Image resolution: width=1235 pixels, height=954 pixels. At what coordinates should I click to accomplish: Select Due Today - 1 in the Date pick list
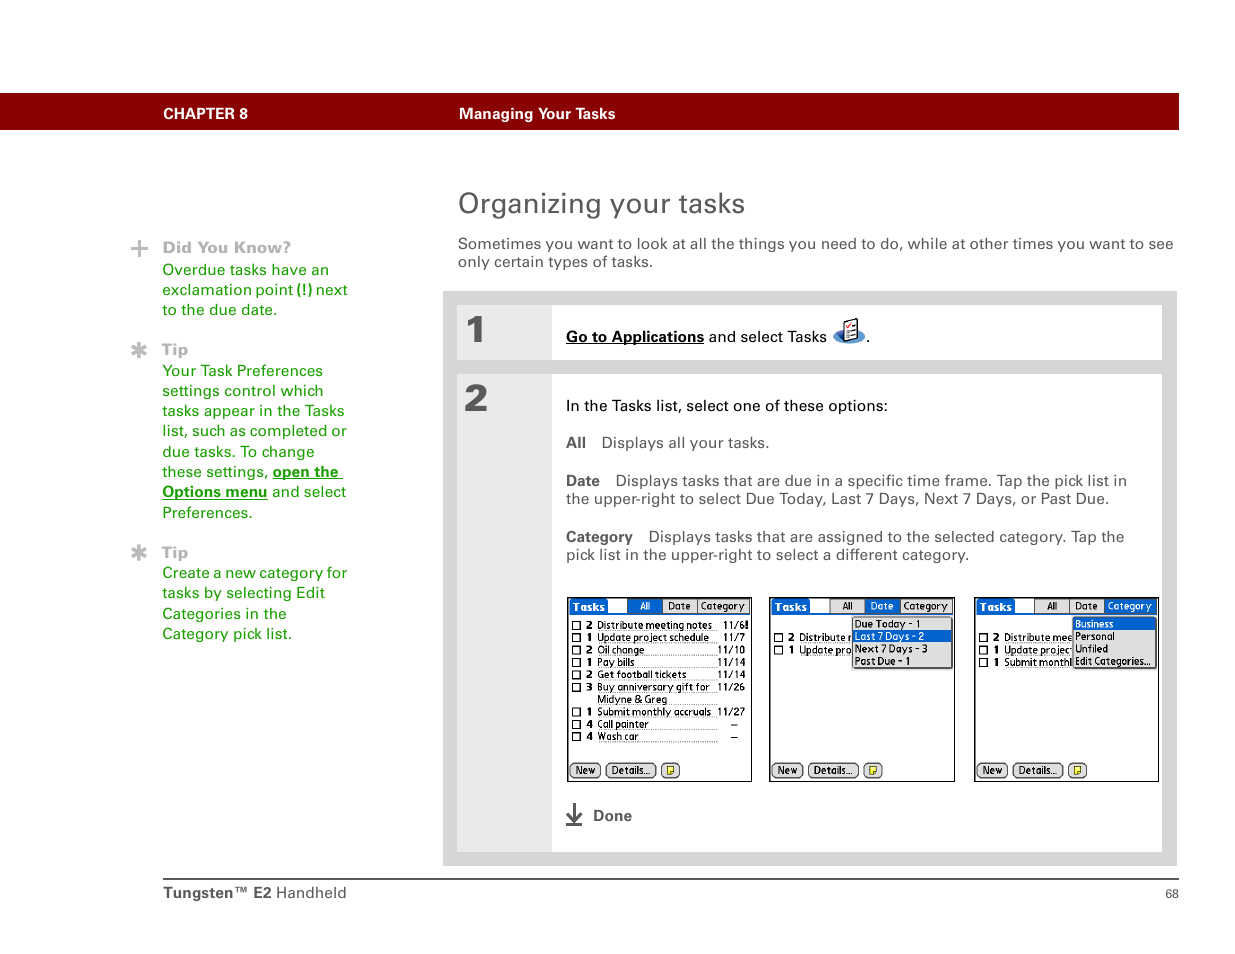[x=902, y=624]
